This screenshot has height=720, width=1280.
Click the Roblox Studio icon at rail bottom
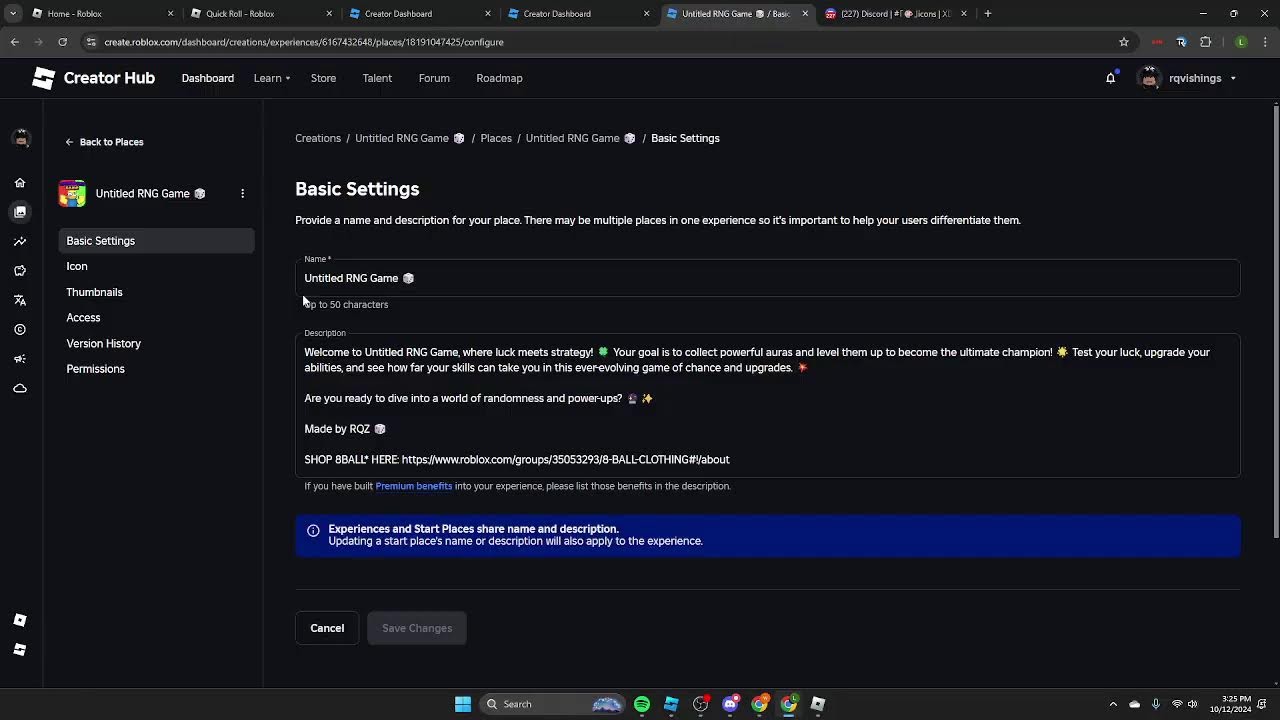[20, 649]
